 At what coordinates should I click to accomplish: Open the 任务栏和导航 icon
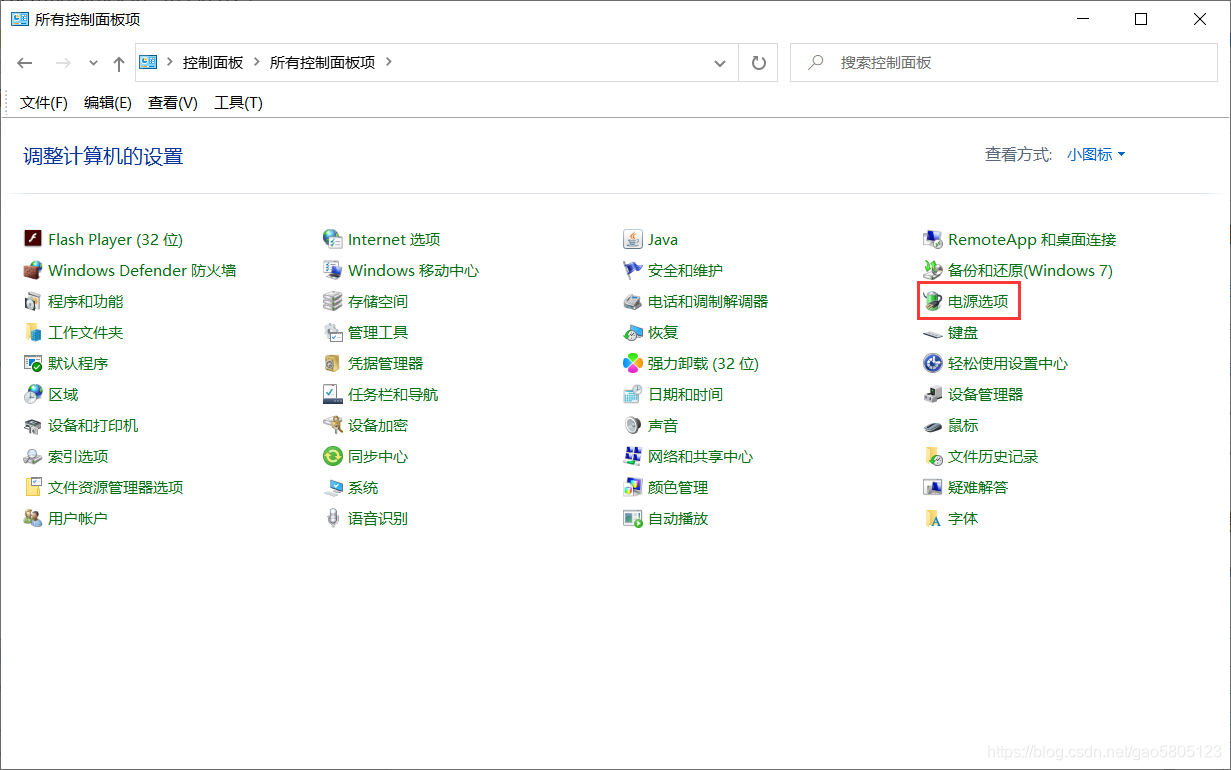(x=333, y=394)
